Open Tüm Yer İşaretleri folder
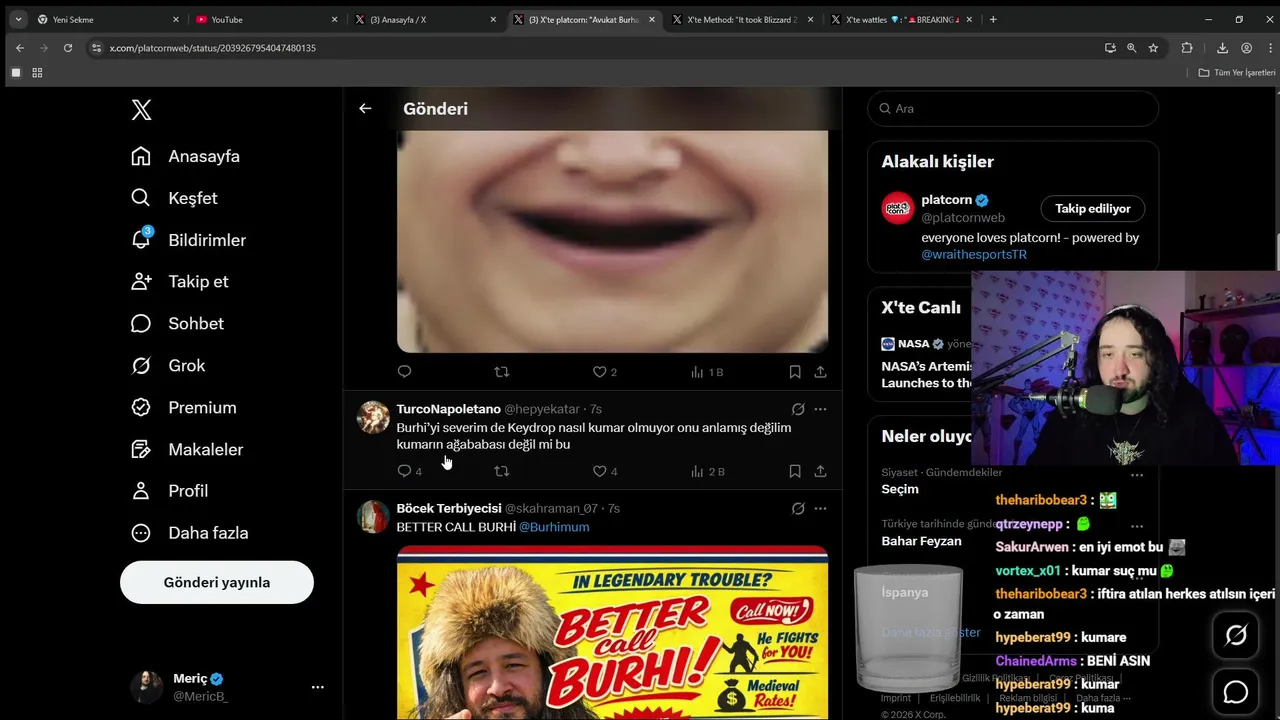This screenshot has width=1280, height=720. (x=1237, y=73)
